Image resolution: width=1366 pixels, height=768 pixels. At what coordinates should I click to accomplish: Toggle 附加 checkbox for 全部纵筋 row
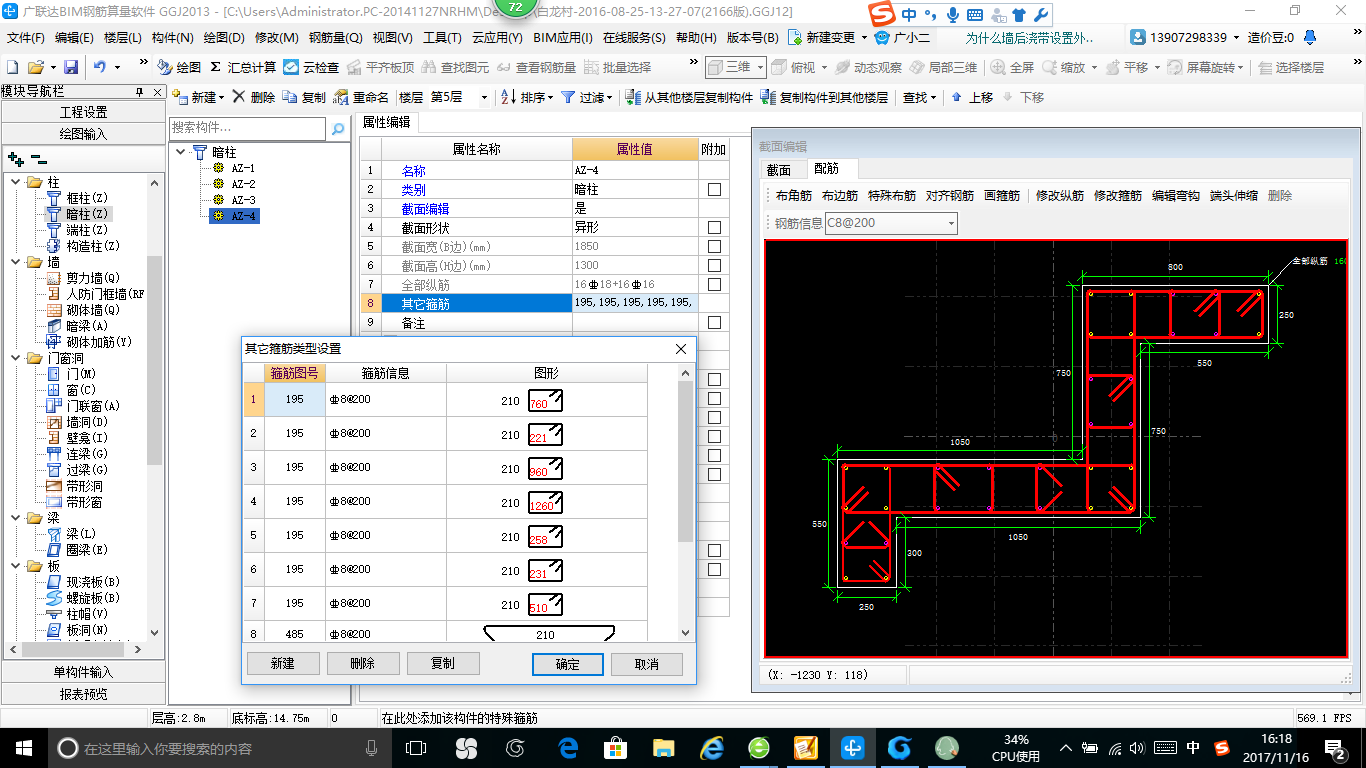714,285
